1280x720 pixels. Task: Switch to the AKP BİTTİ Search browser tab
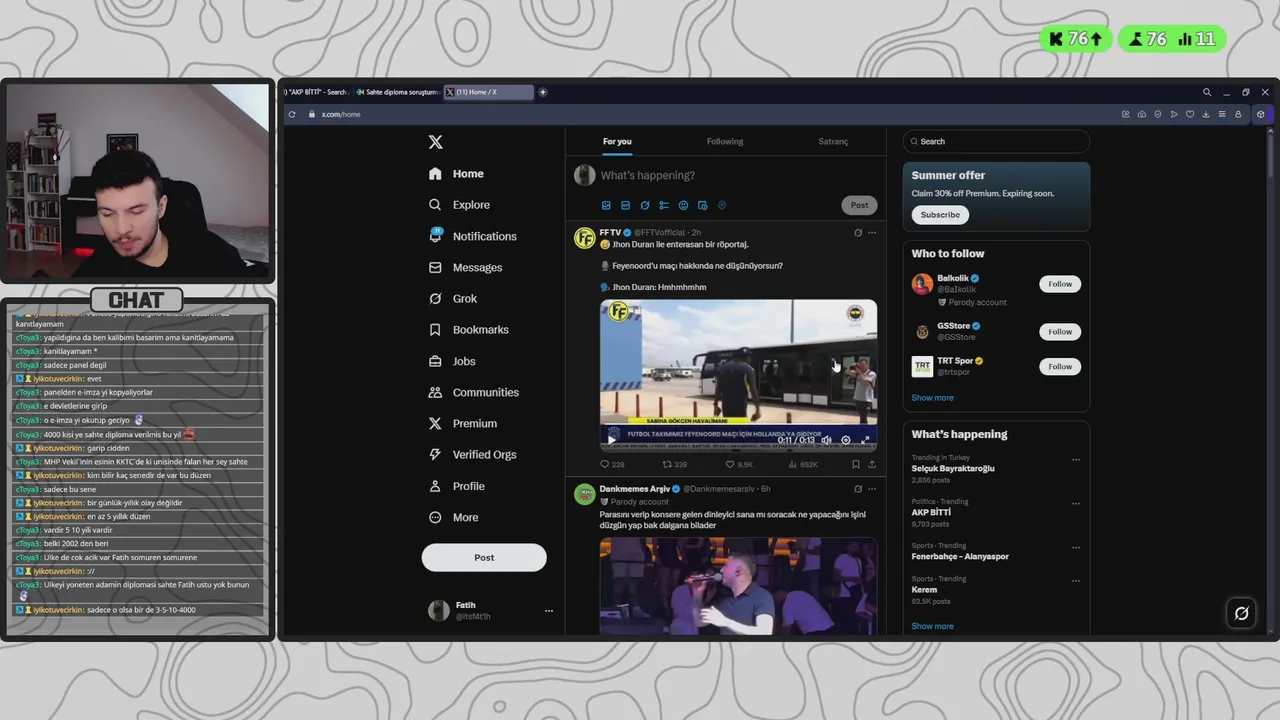pyautogui.click(x=316, y=92)
